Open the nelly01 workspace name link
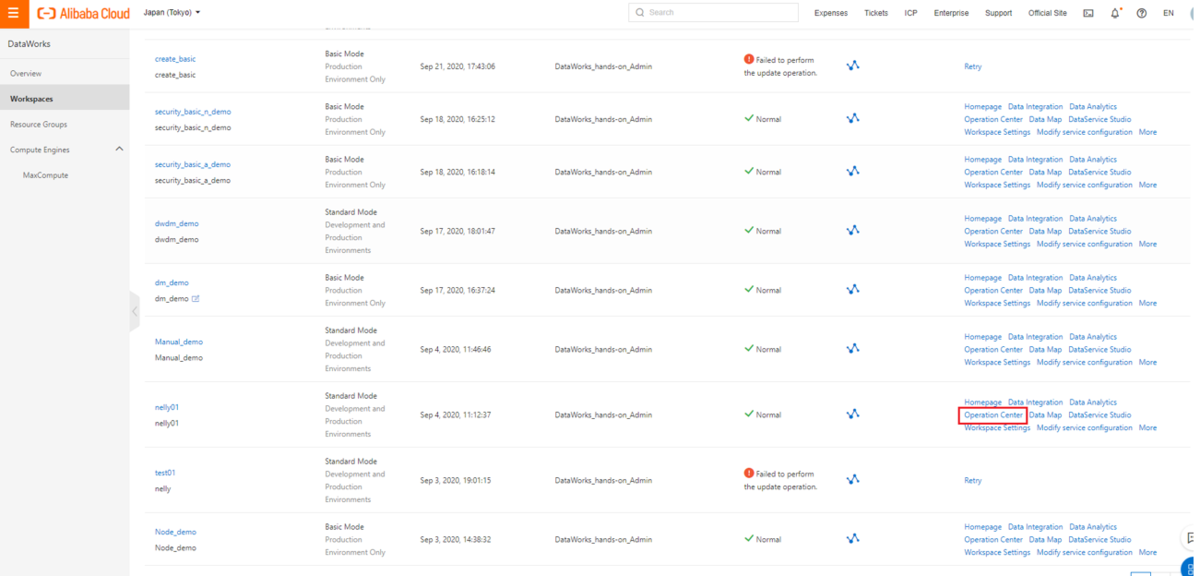This screenshot has width=1200, height=576. [x=167, y=407]
